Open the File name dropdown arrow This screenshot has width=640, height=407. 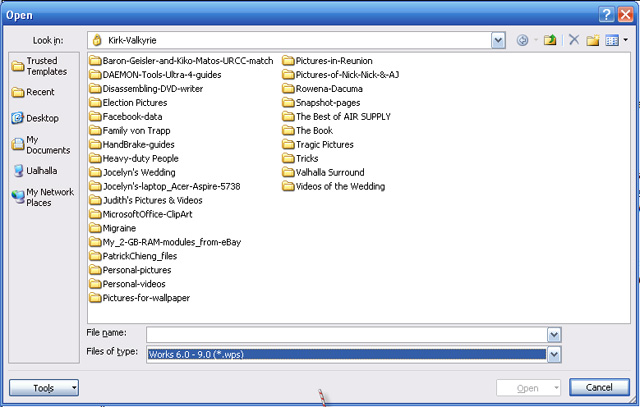[553, 334]
